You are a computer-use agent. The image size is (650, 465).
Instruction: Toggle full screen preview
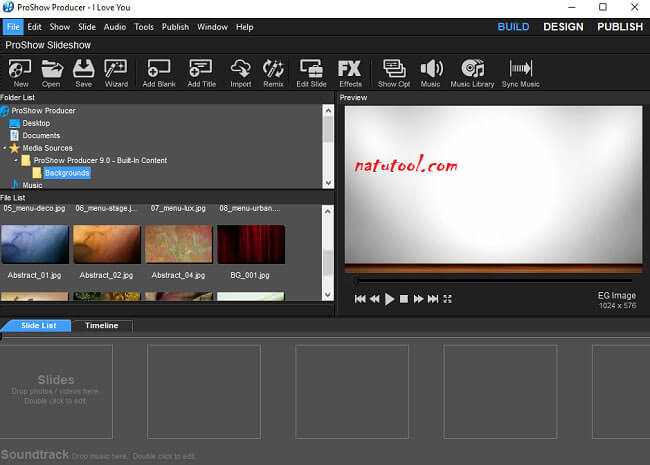(x=447, y=299)
